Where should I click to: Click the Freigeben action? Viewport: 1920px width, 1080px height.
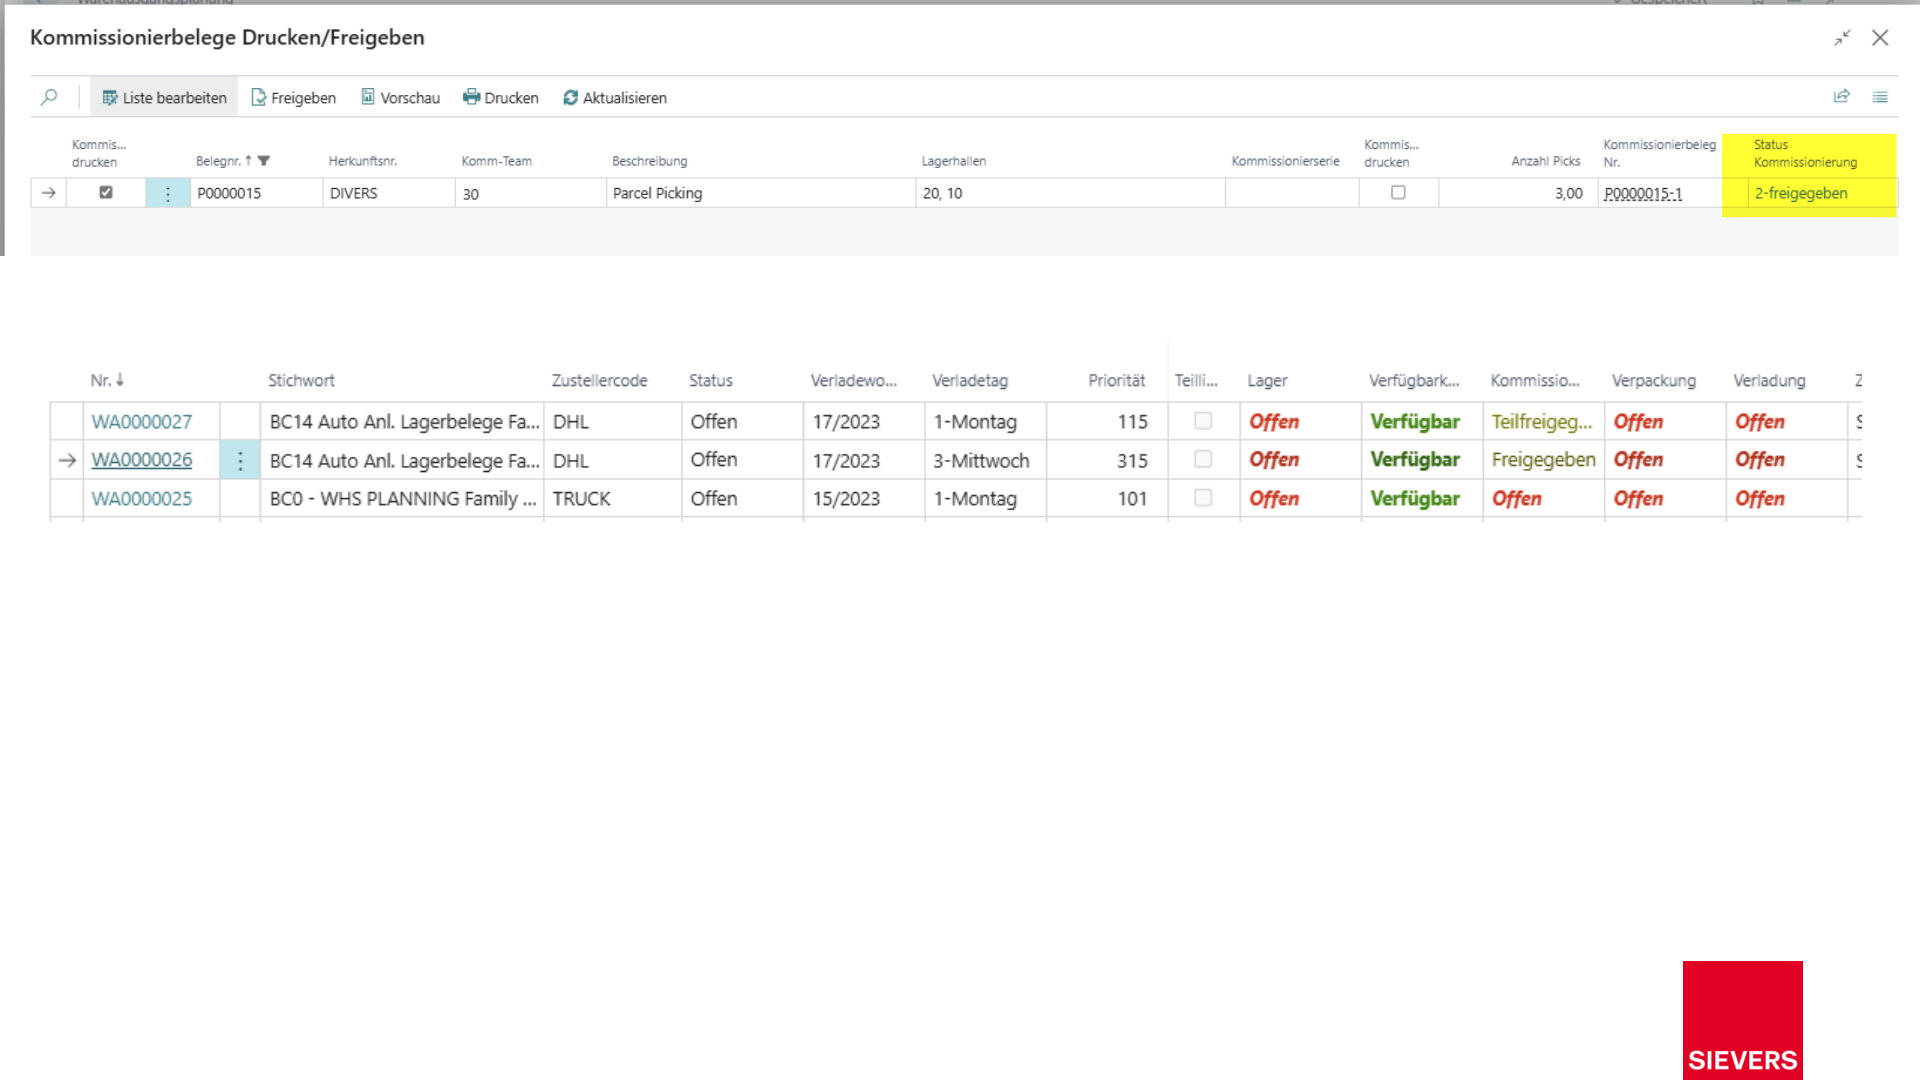(x=293, y=97)
